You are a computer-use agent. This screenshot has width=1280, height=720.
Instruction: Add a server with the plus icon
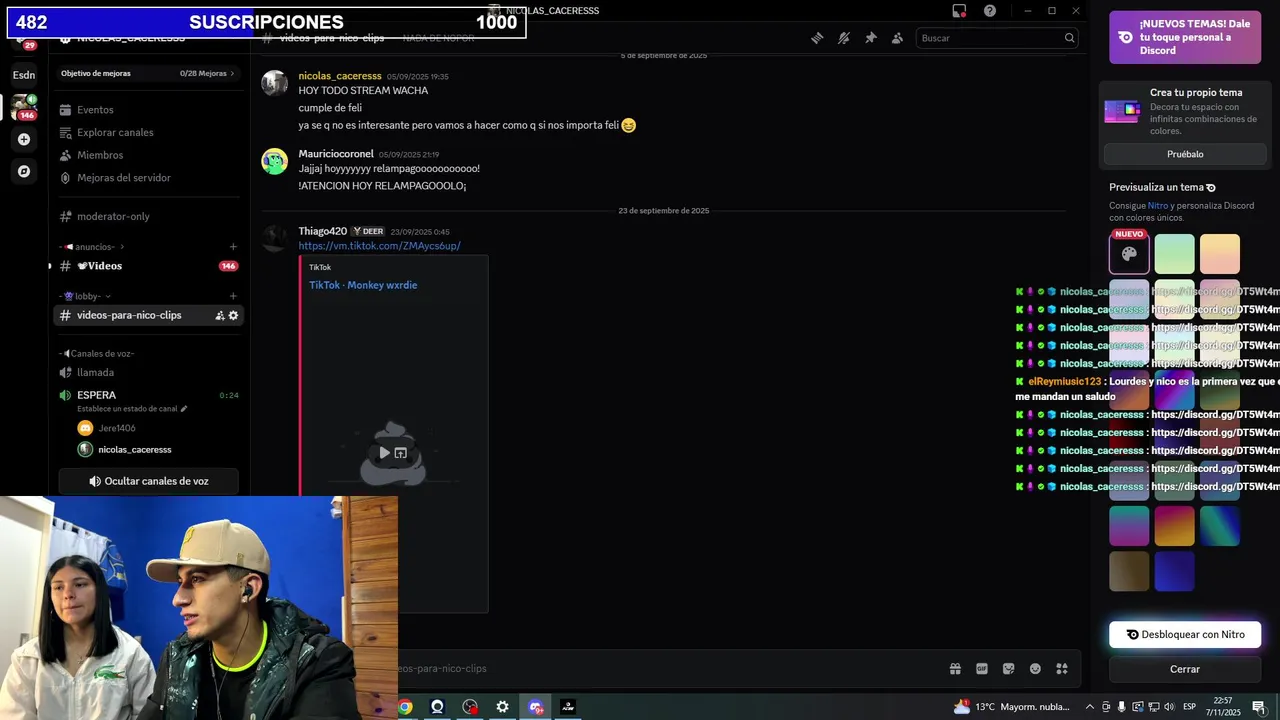(24, 139)
